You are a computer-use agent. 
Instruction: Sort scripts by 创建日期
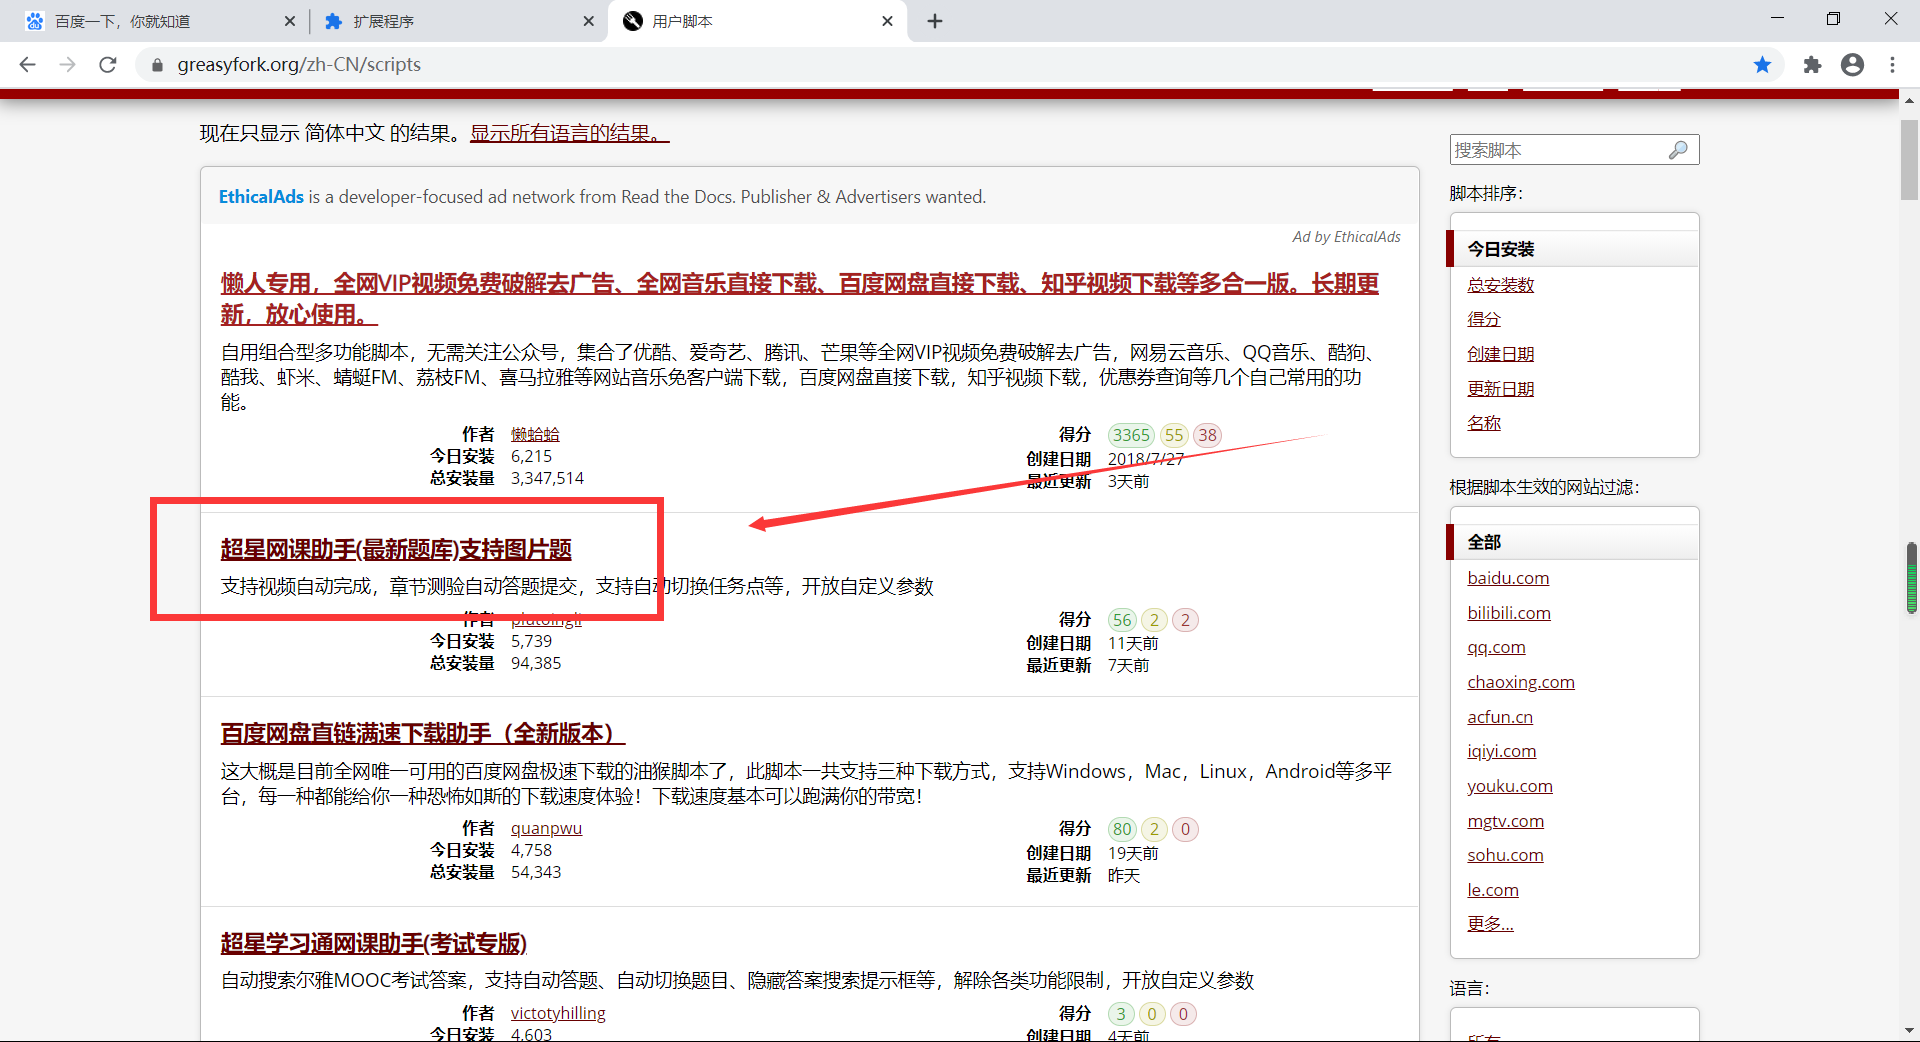click(1500, 354)
